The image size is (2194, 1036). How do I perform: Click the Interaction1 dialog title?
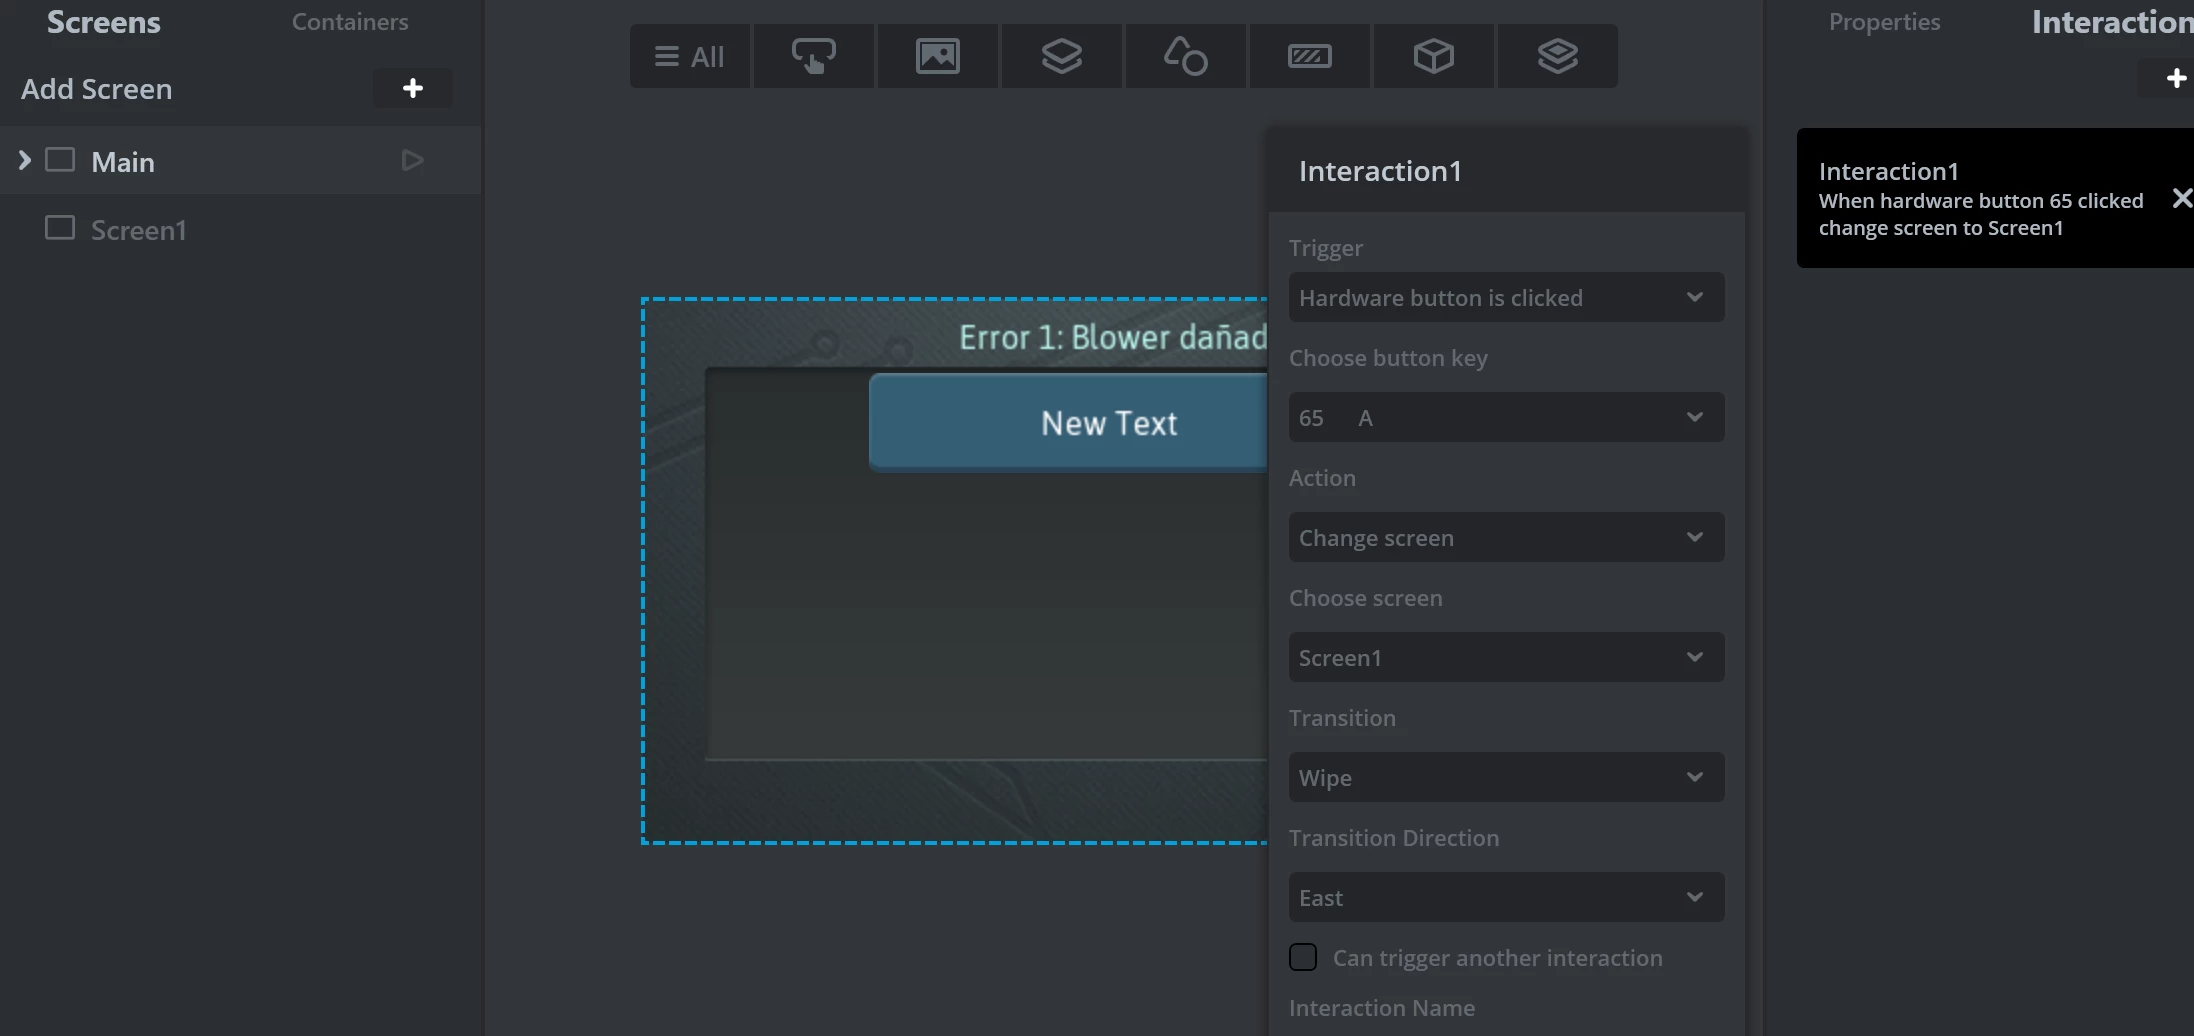1380,171
